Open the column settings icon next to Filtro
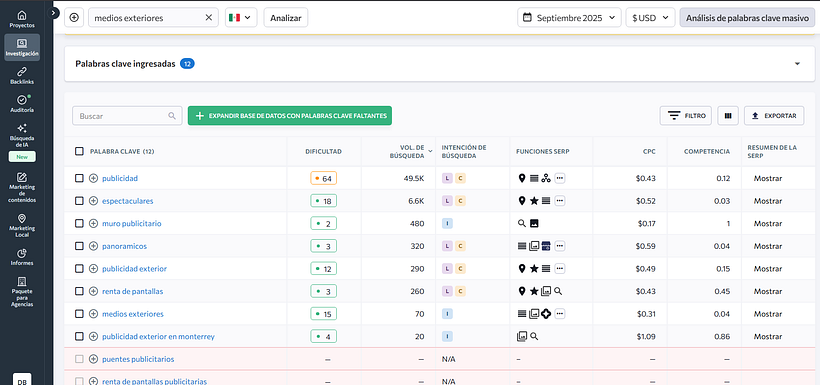Screen dimensions: 820x385 [x=728, y=116]
